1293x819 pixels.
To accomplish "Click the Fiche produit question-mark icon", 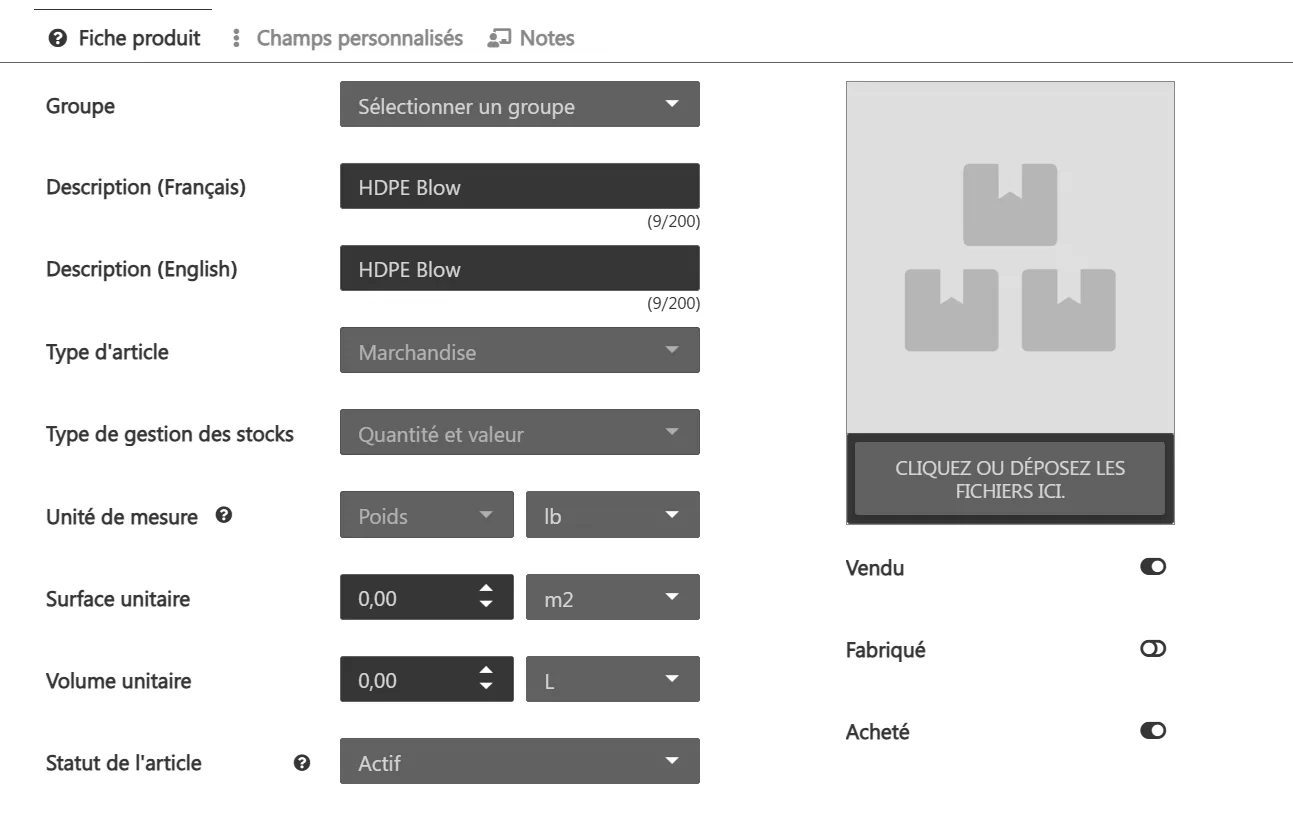I will 57,39.
